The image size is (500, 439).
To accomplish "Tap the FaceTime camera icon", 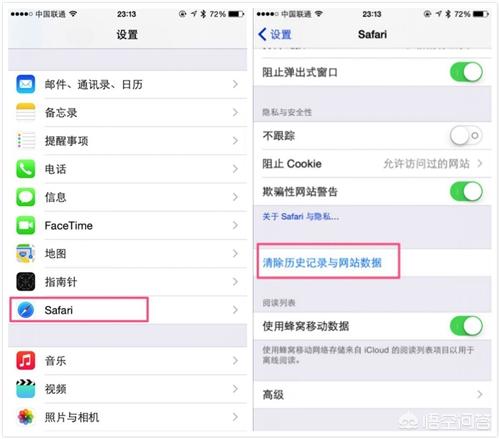I will (26, 225).
